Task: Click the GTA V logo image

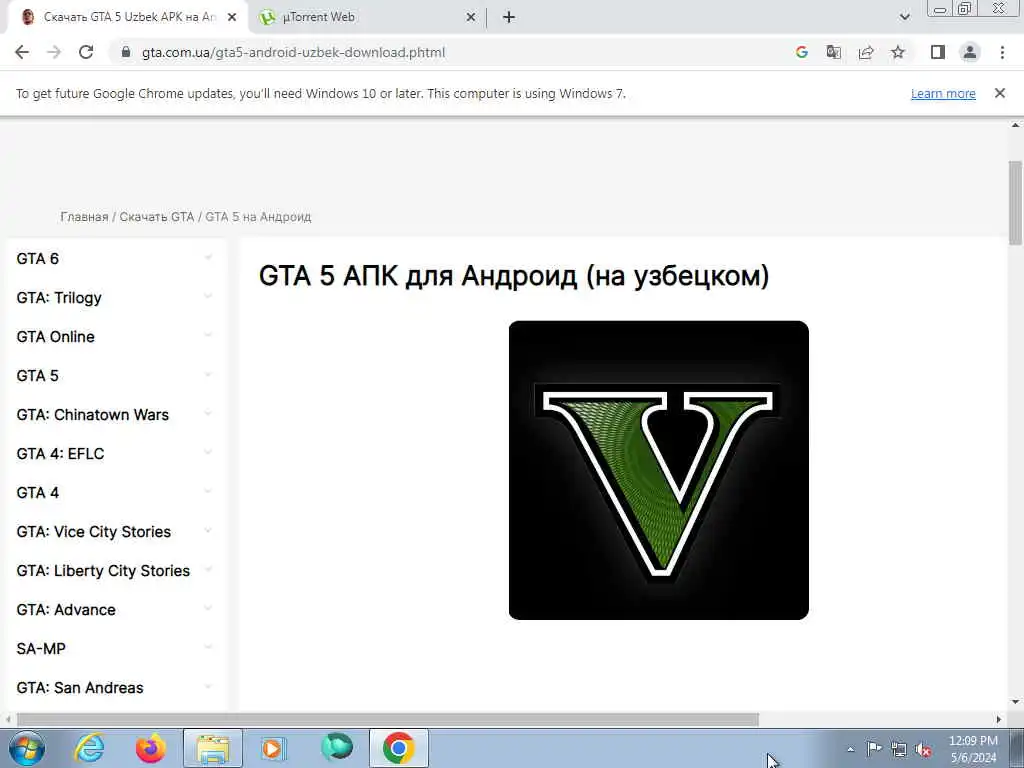Action: pos(658,470)
